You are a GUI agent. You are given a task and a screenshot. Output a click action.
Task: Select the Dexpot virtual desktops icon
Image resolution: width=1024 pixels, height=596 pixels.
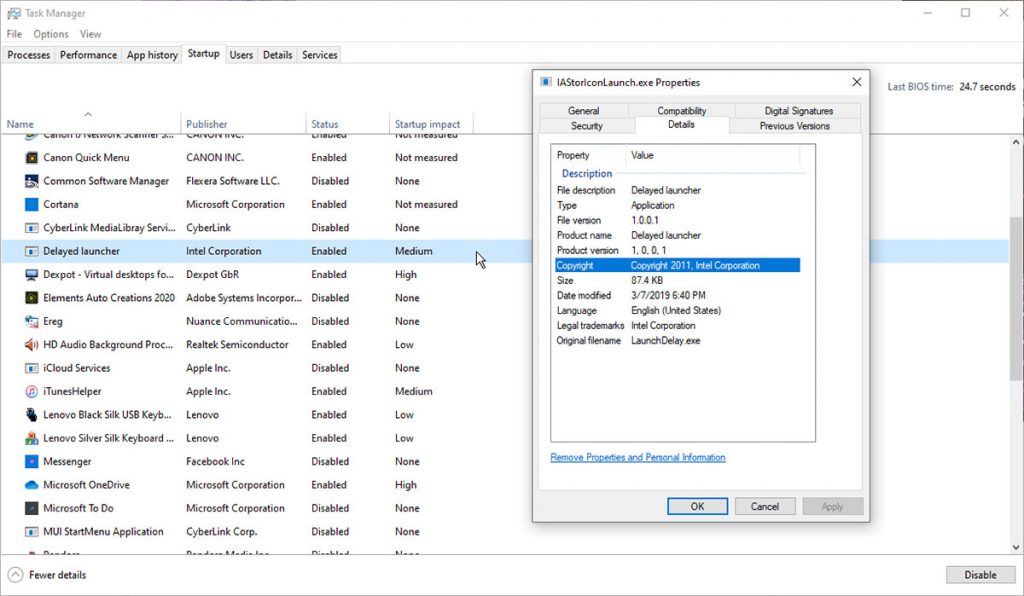[x=32, y=274]
